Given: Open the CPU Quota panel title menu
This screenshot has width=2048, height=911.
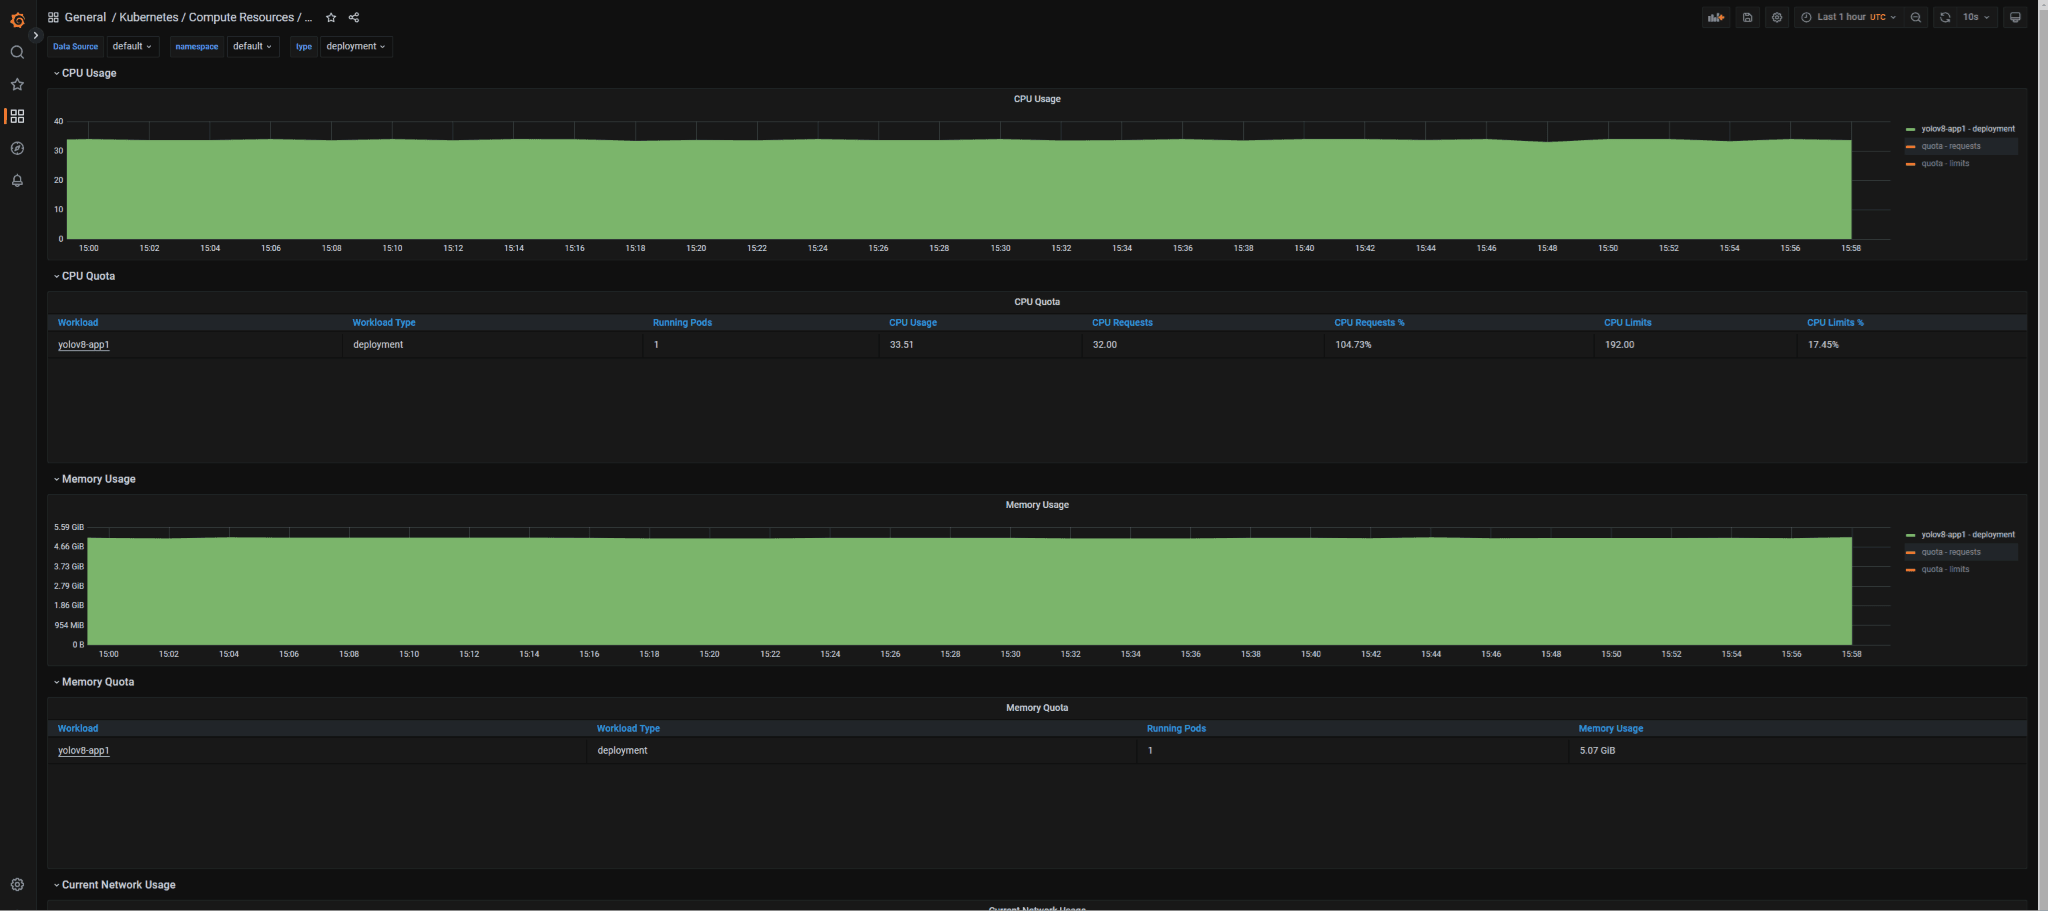Looking at the screenshot, I should point(1037,302).
